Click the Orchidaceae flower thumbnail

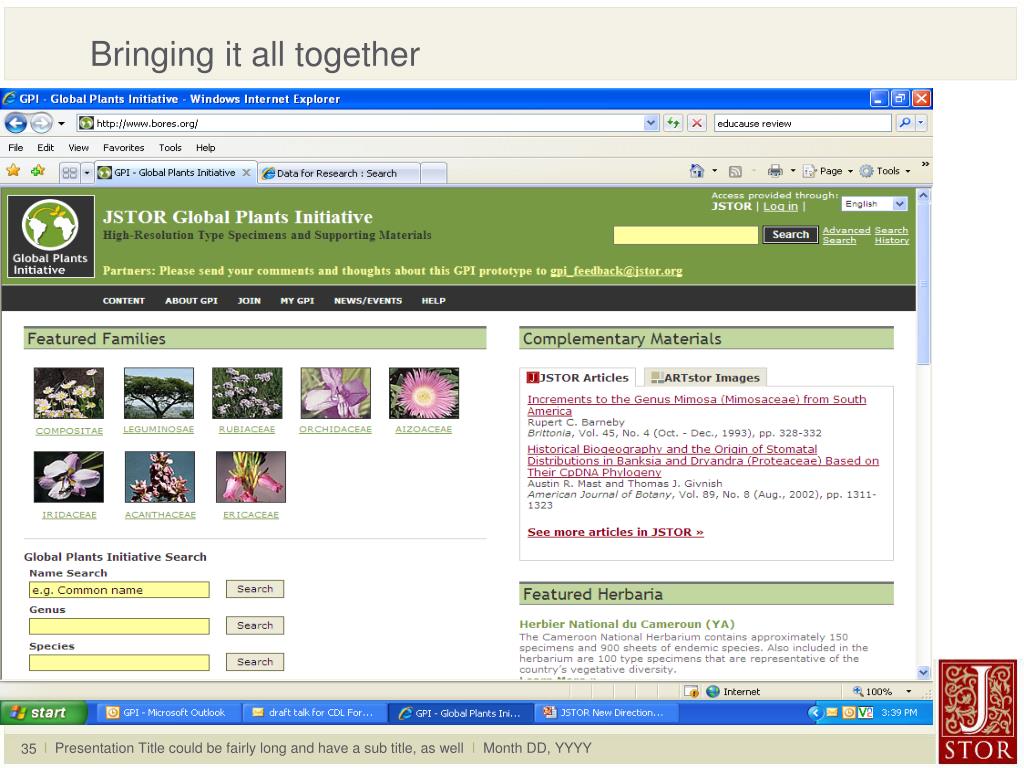click(x=336, y=393)
